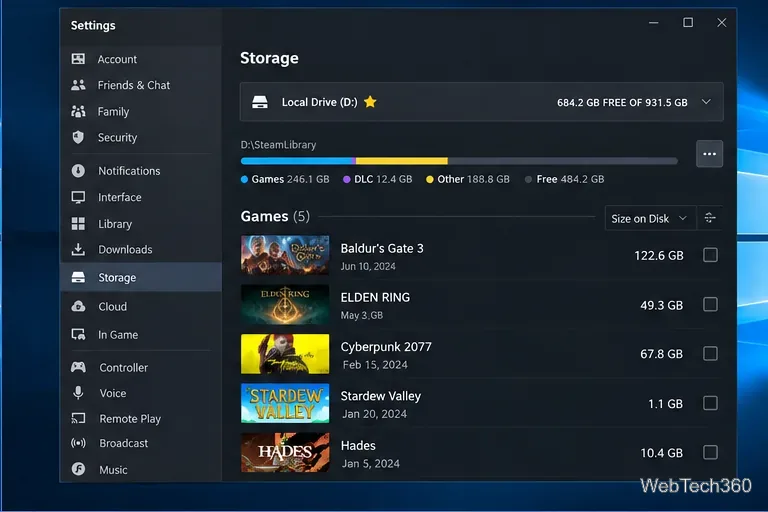Click the sort filter settings icon
This screenshot has width=768, height=512.
pos(710,218)
